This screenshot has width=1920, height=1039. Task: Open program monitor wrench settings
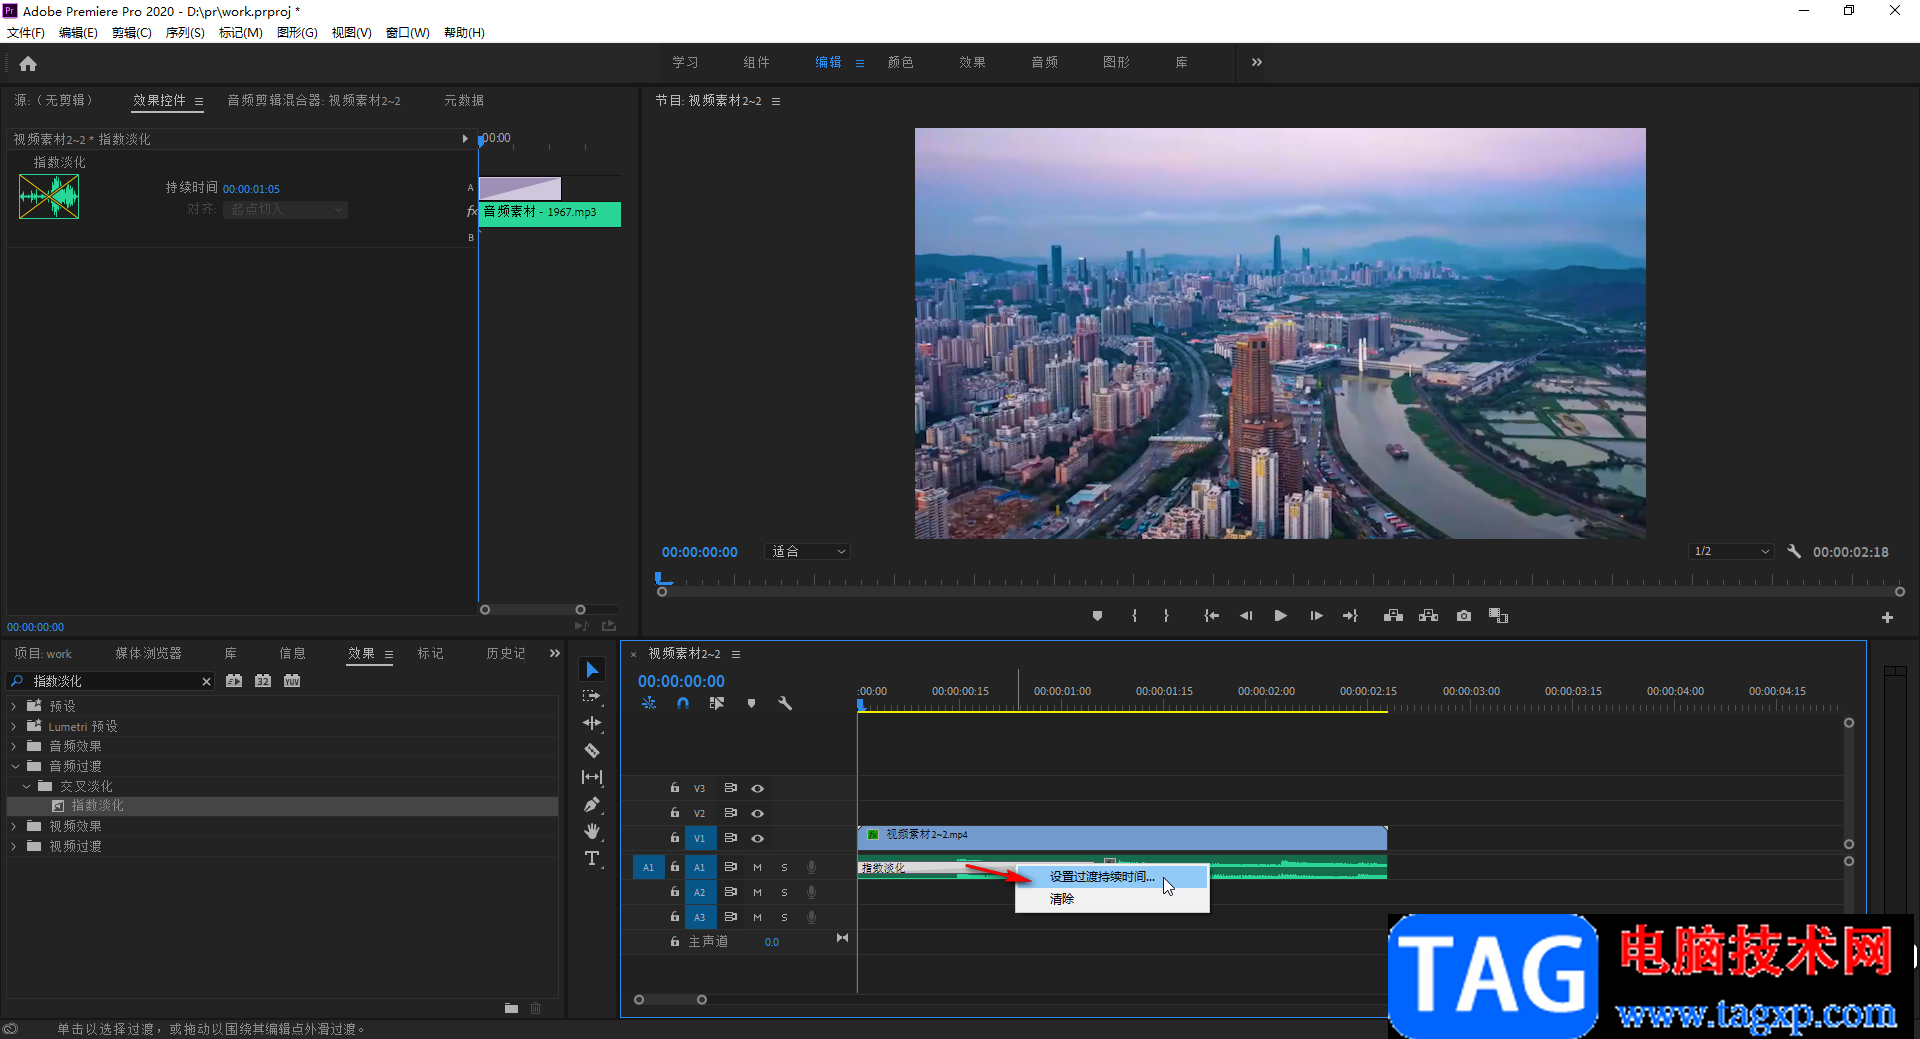coord(1794,551)
